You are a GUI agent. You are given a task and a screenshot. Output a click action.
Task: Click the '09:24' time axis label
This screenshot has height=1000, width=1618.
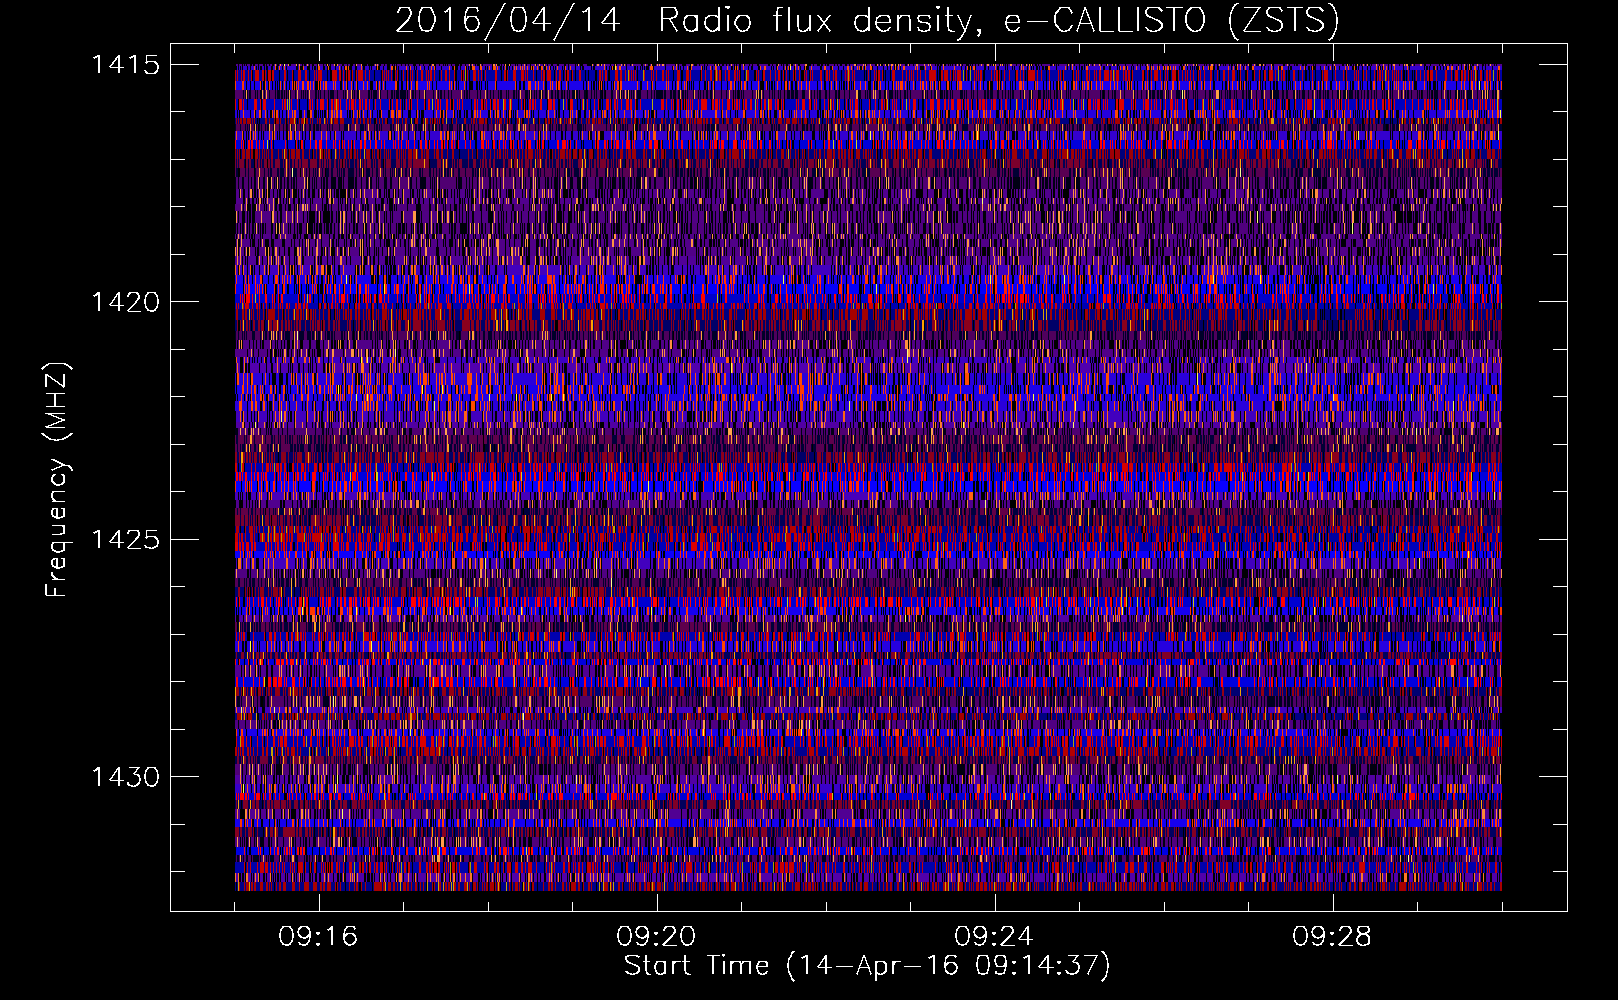click(x=994, y=937)
